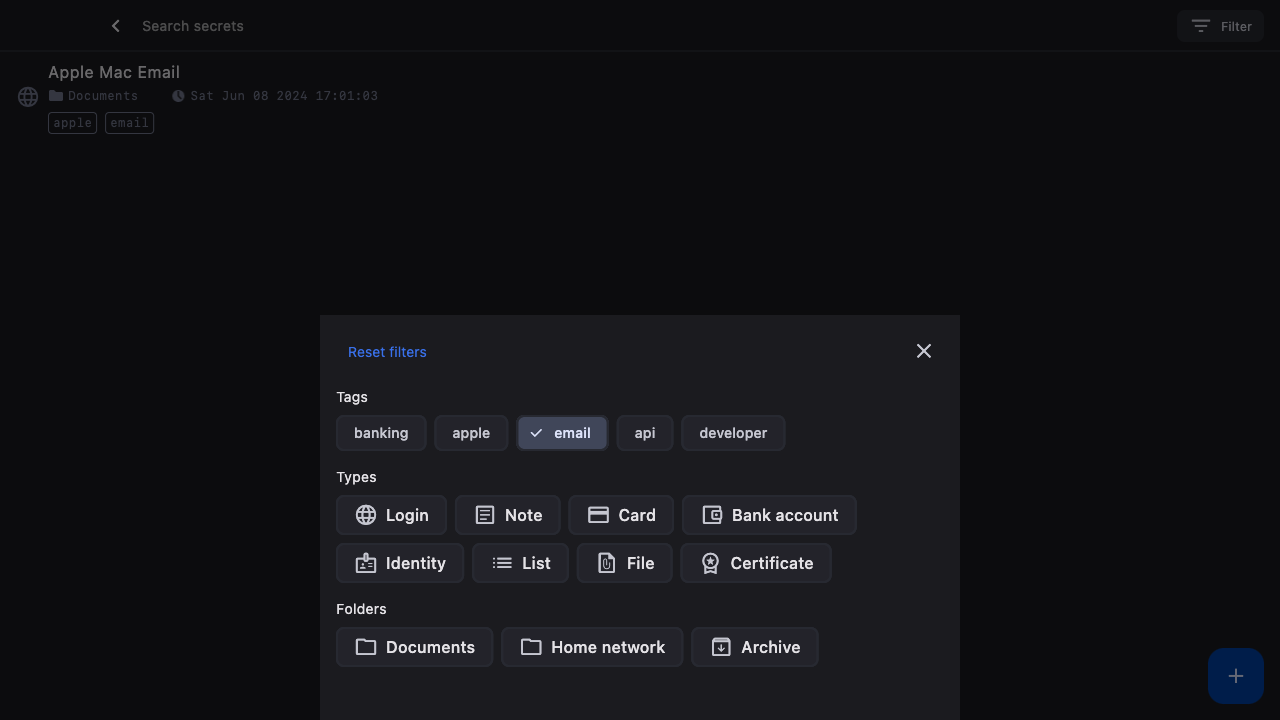Click the plus button to add secret
This screenshot has width=1280, height=720.
click(x=1235, y=676)
